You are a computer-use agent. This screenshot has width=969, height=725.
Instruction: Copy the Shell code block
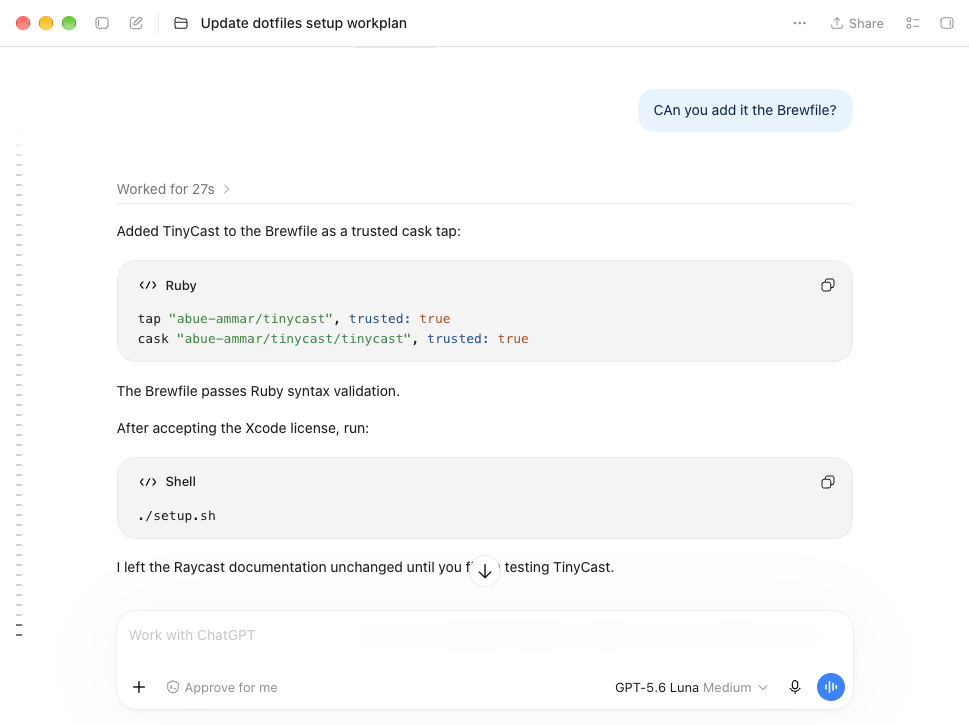(x=827, y=482)
